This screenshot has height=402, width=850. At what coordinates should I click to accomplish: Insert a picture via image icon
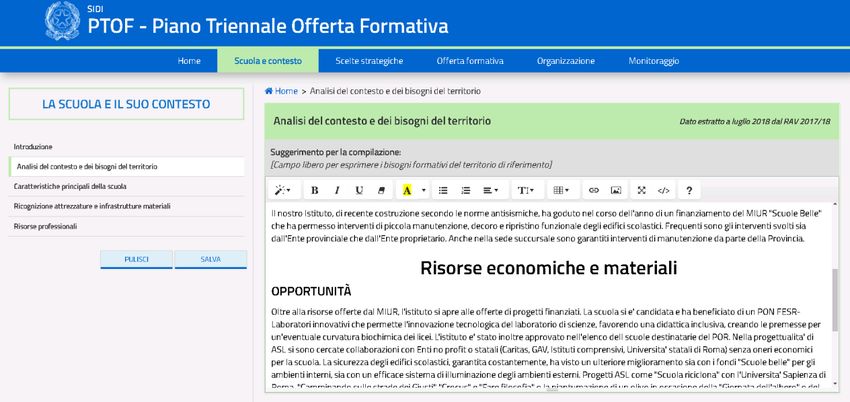click(x=616, y=190)
